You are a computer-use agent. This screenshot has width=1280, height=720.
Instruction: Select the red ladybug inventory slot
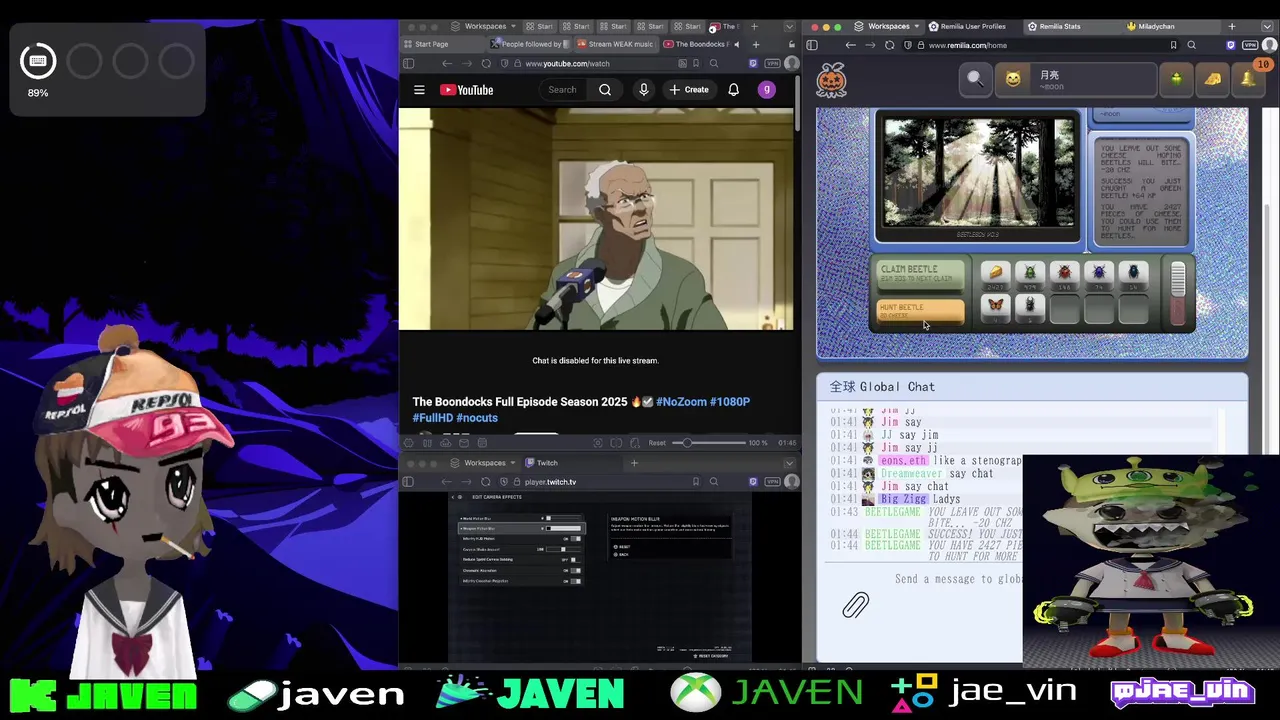click(1064, 274)
